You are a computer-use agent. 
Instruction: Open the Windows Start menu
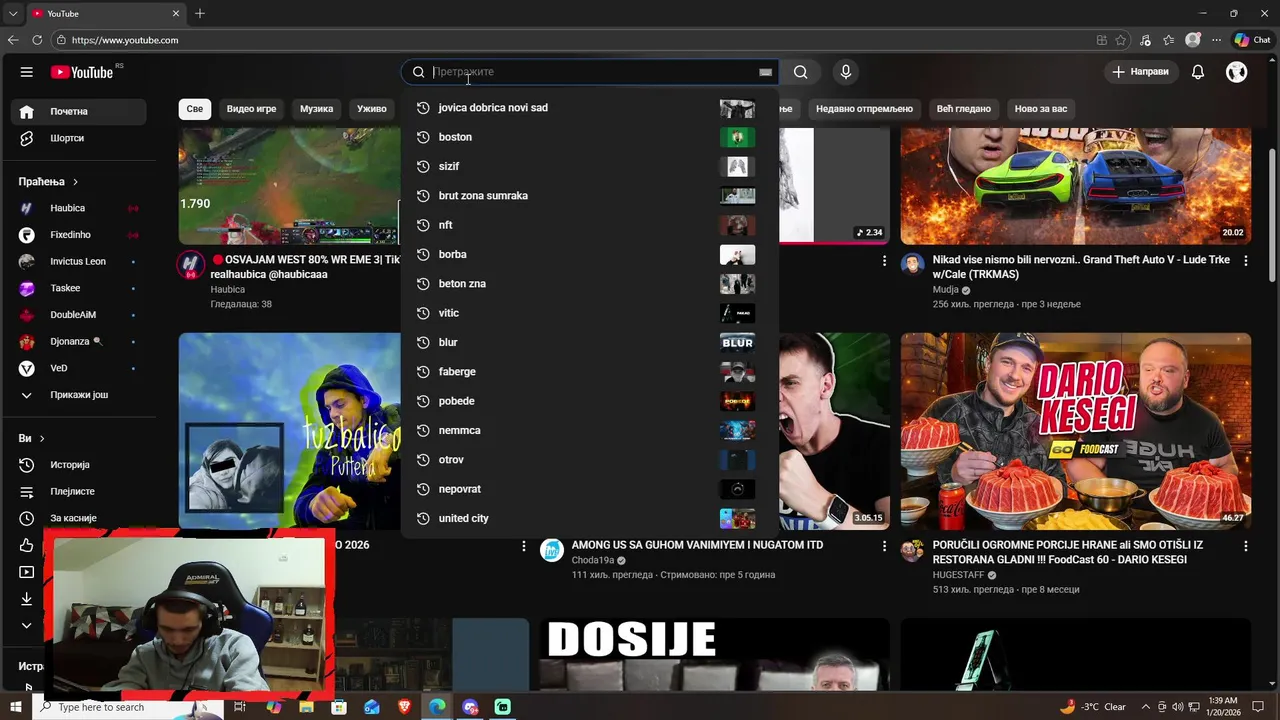tap(16, 707)
